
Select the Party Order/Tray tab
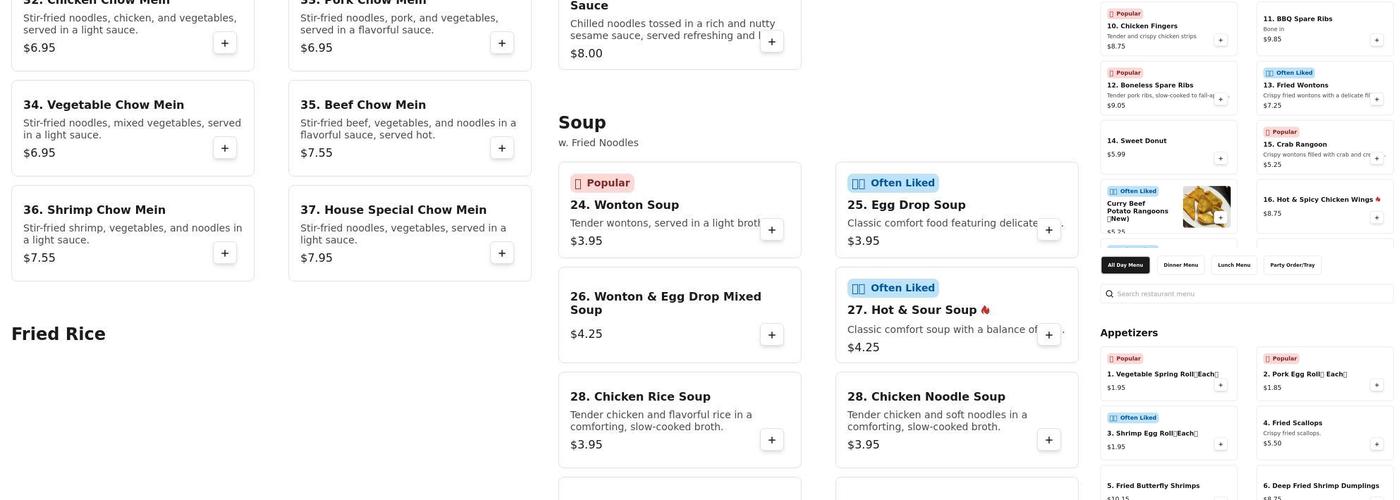tap(1292, 265)
